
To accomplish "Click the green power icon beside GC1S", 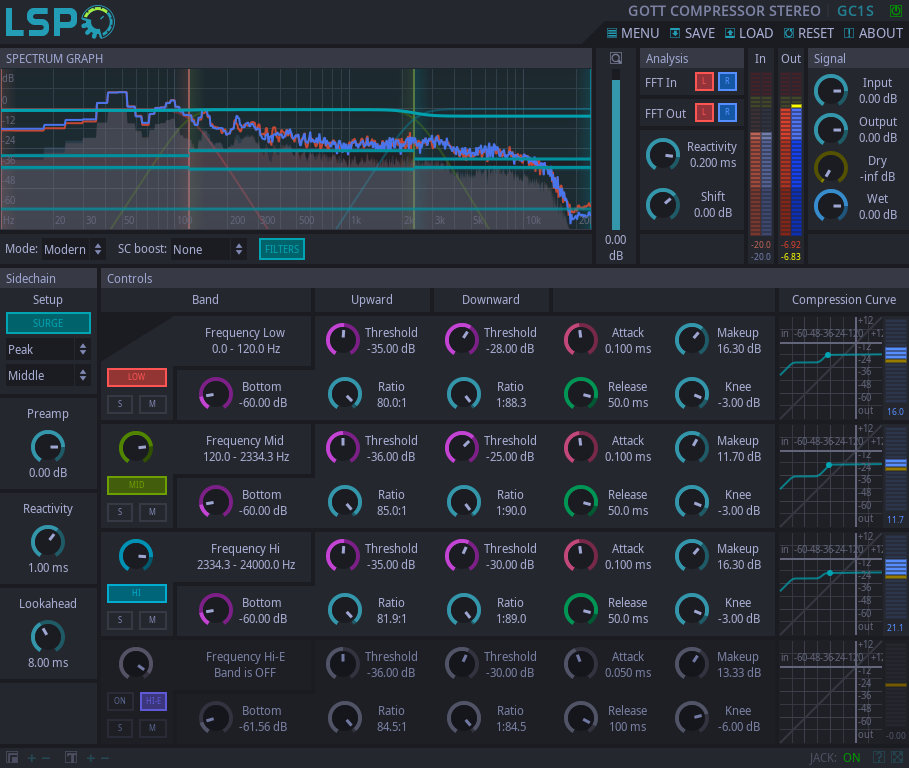I will (896, 10).
